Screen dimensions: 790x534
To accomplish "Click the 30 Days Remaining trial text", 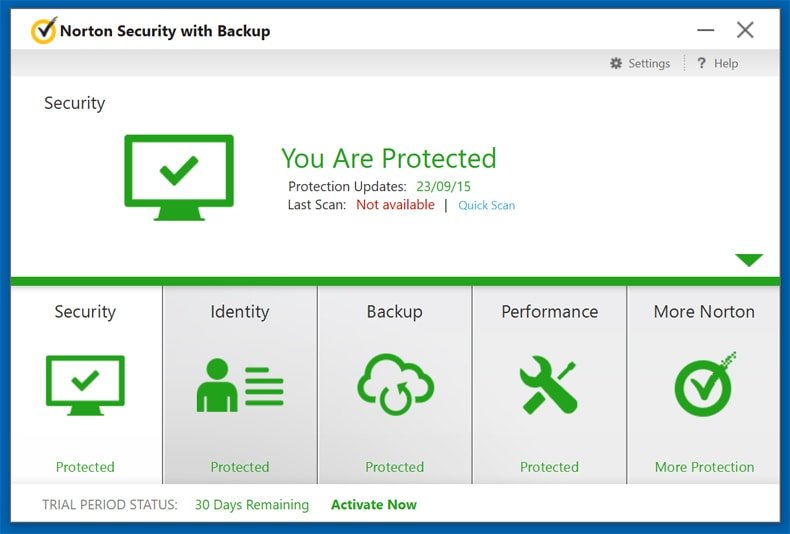I will pyautogui.click(x=252, y=505).
